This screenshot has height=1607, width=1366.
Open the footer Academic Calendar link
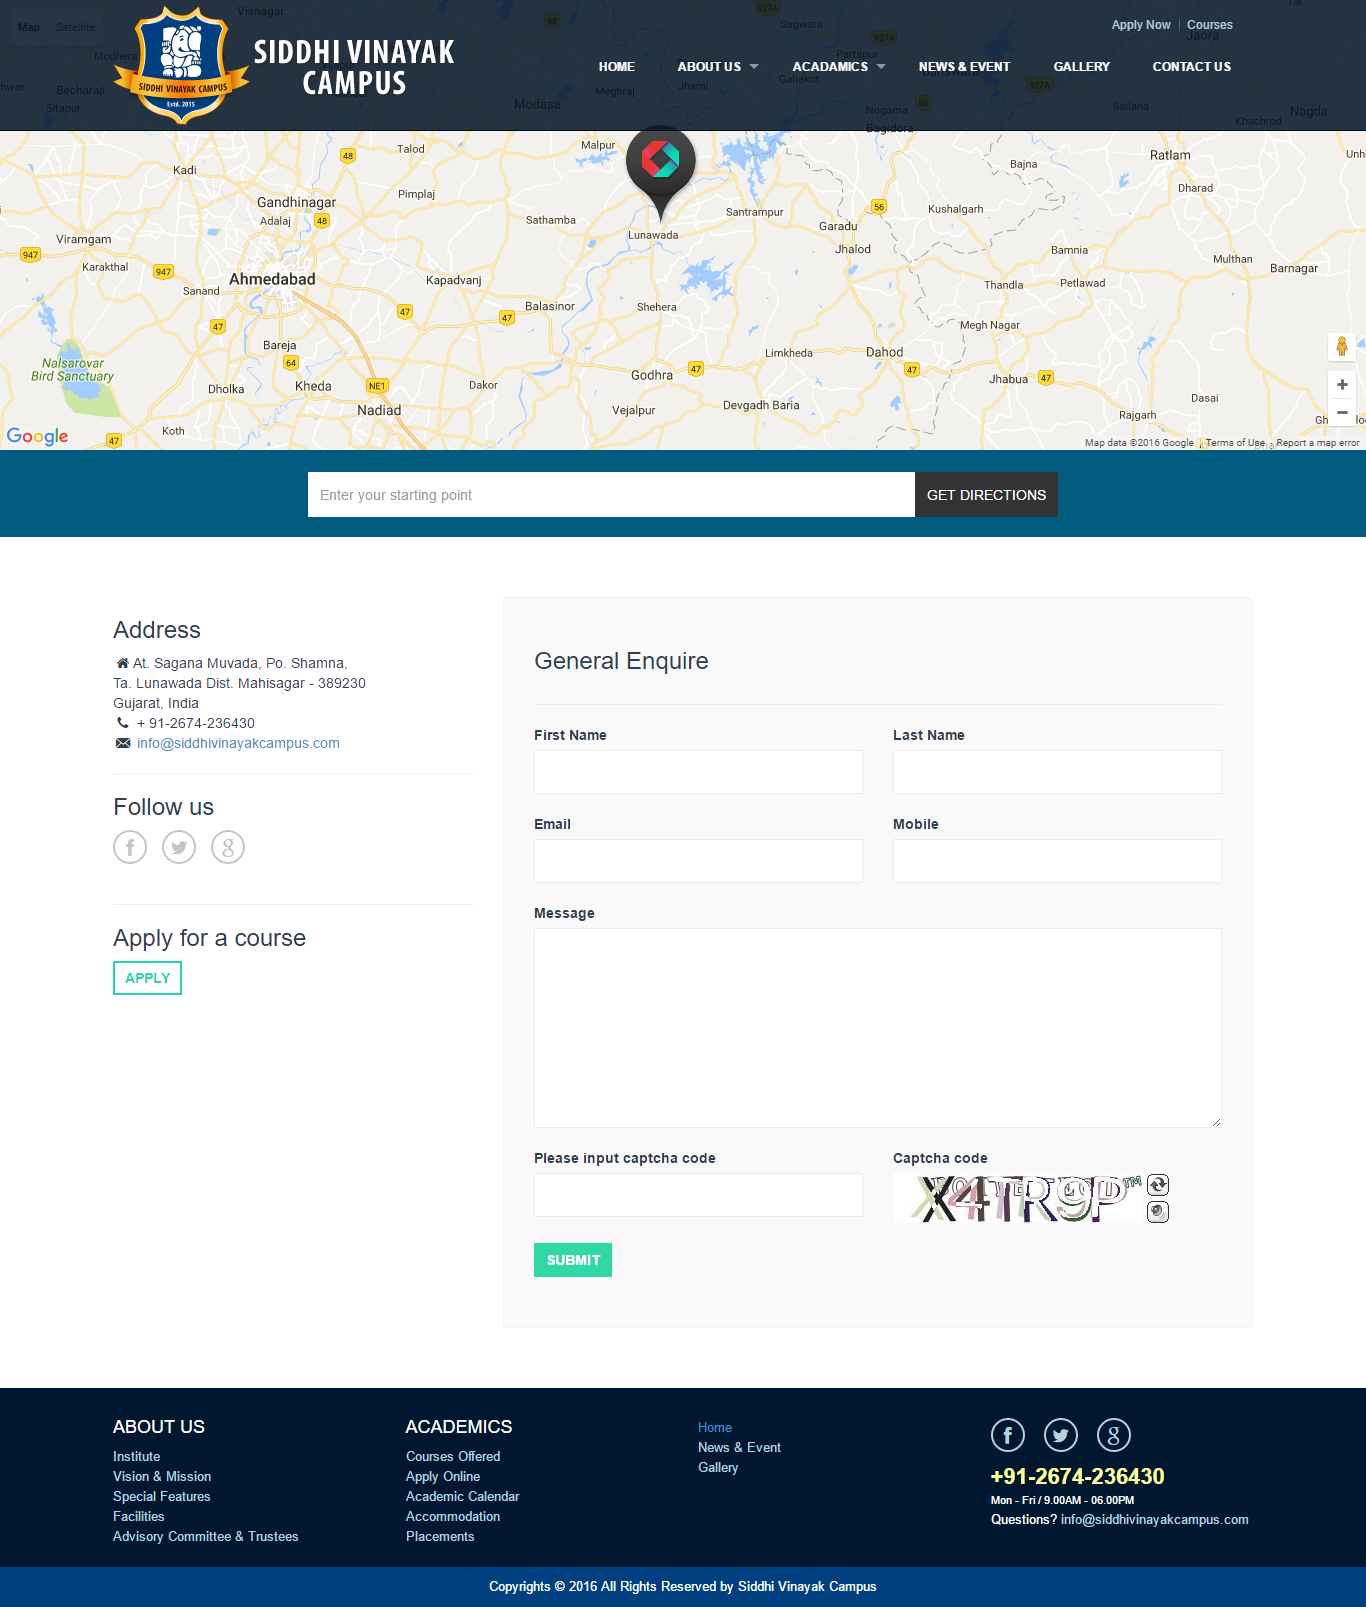[463, 1496]
